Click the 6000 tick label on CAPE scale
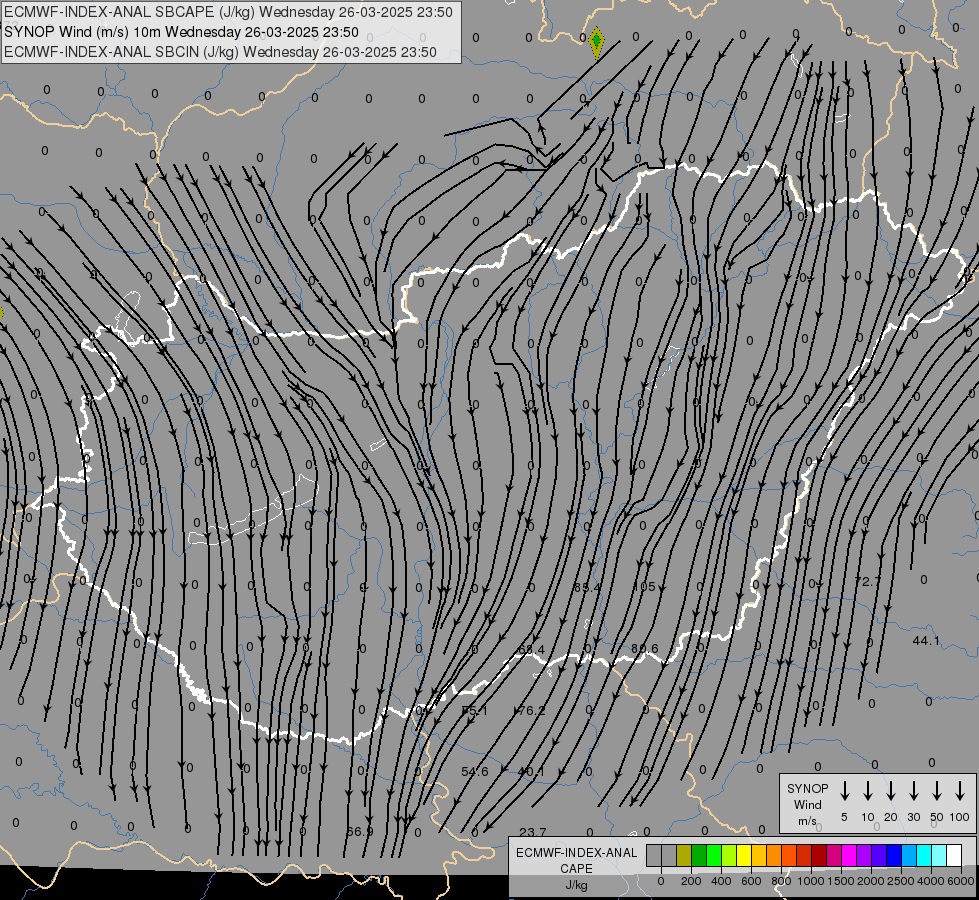This screenshot has width=979, height=900. (961, 881)
